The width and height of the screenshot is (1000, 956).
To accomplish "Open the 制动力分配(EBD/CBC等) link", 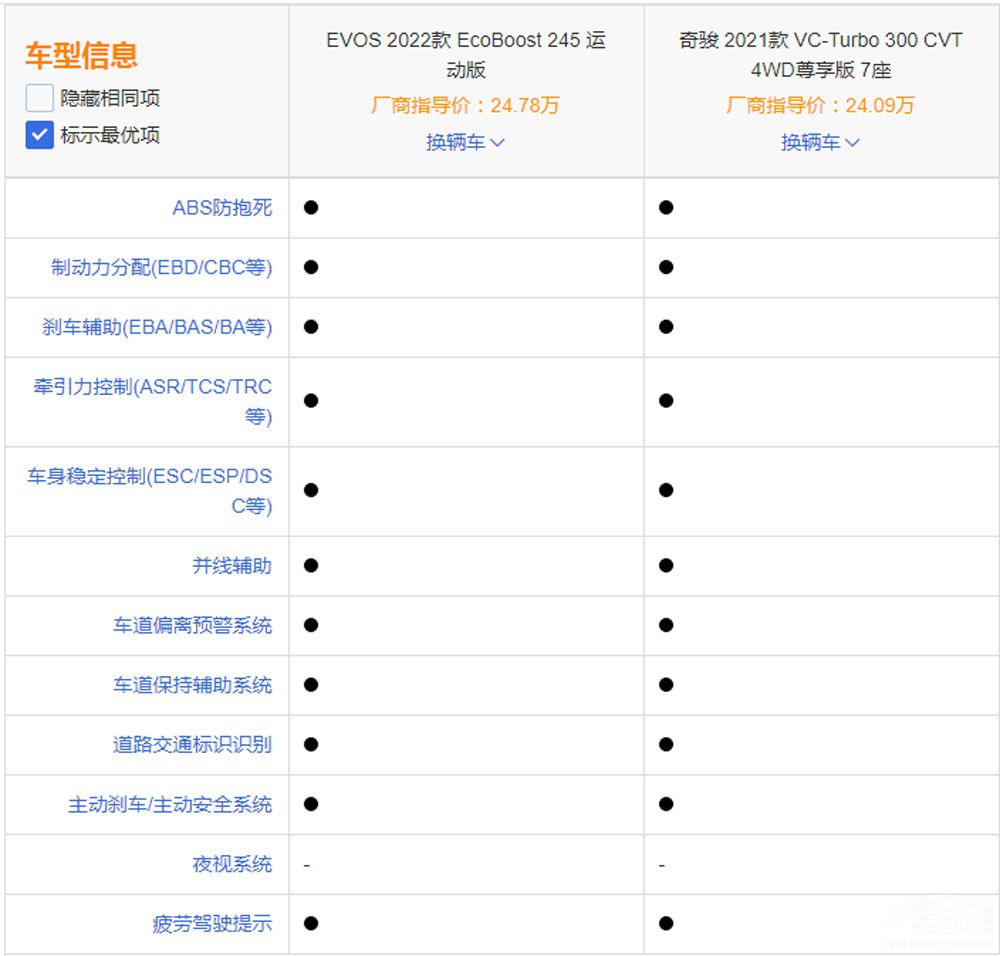I will [162, 268].
